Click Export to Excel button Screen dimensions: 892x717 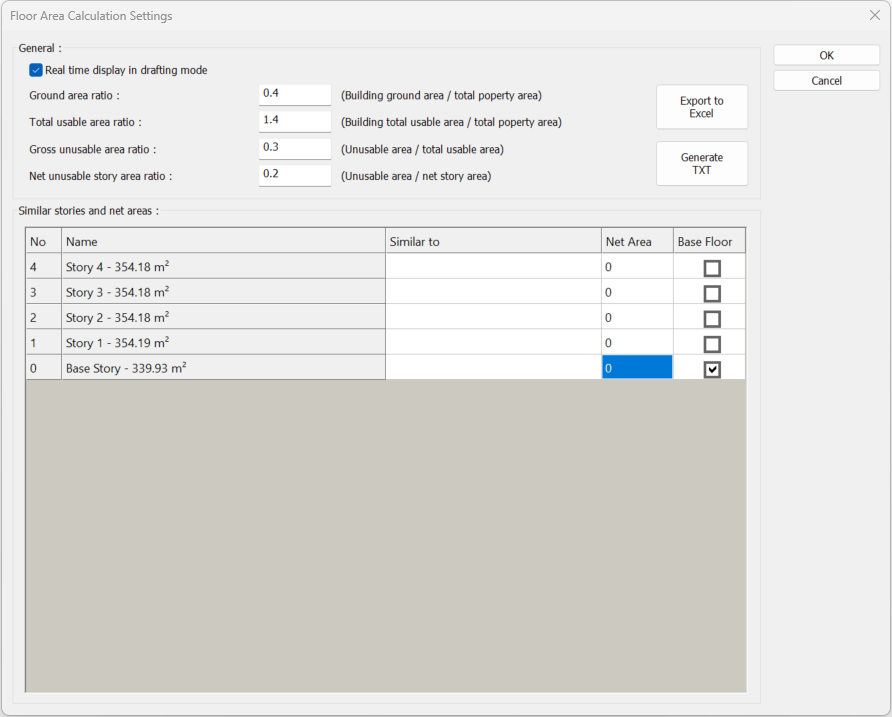701,107
